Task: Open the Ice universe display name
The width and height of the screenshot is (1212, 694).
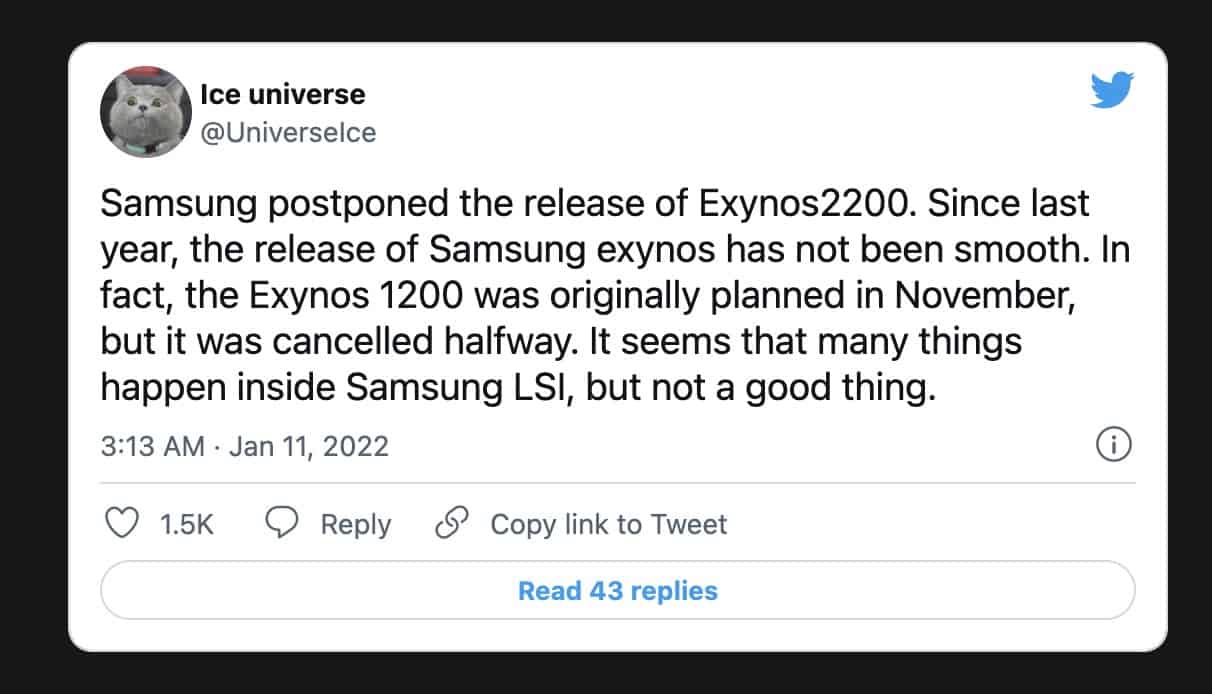Action: point(283,95)
